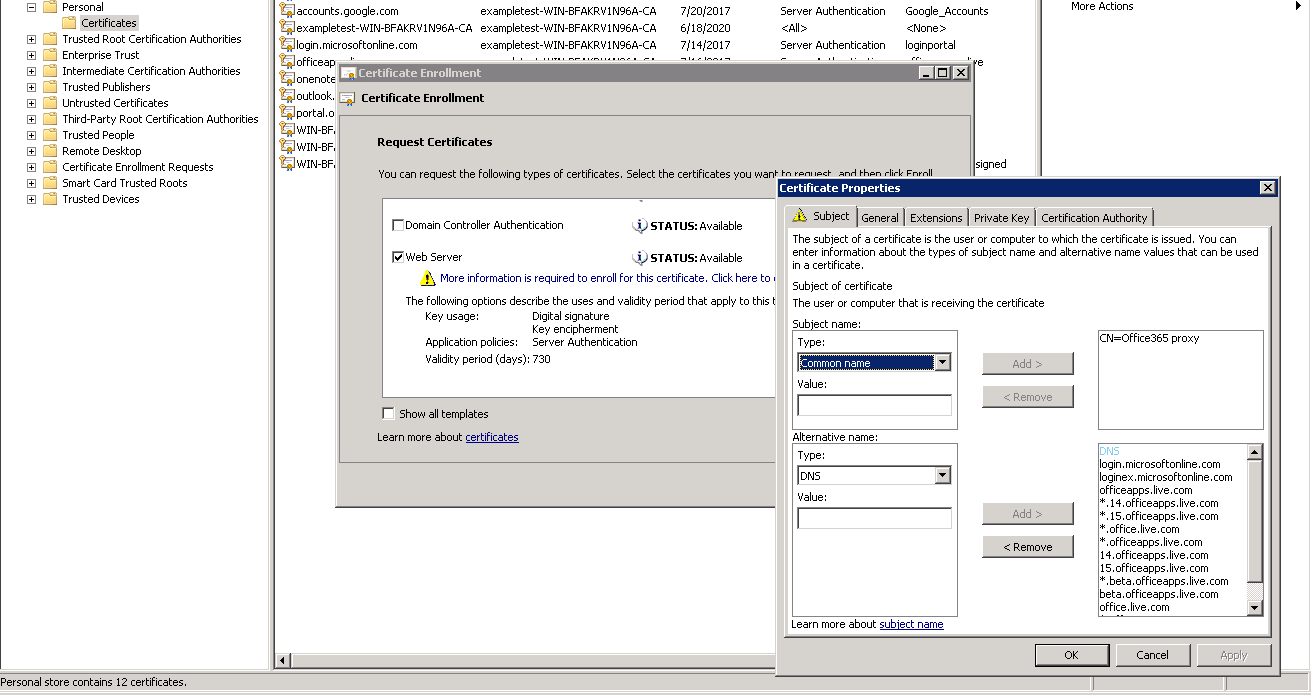
Task: Click Web Server status info icon
Action: (x=640, y=257)
